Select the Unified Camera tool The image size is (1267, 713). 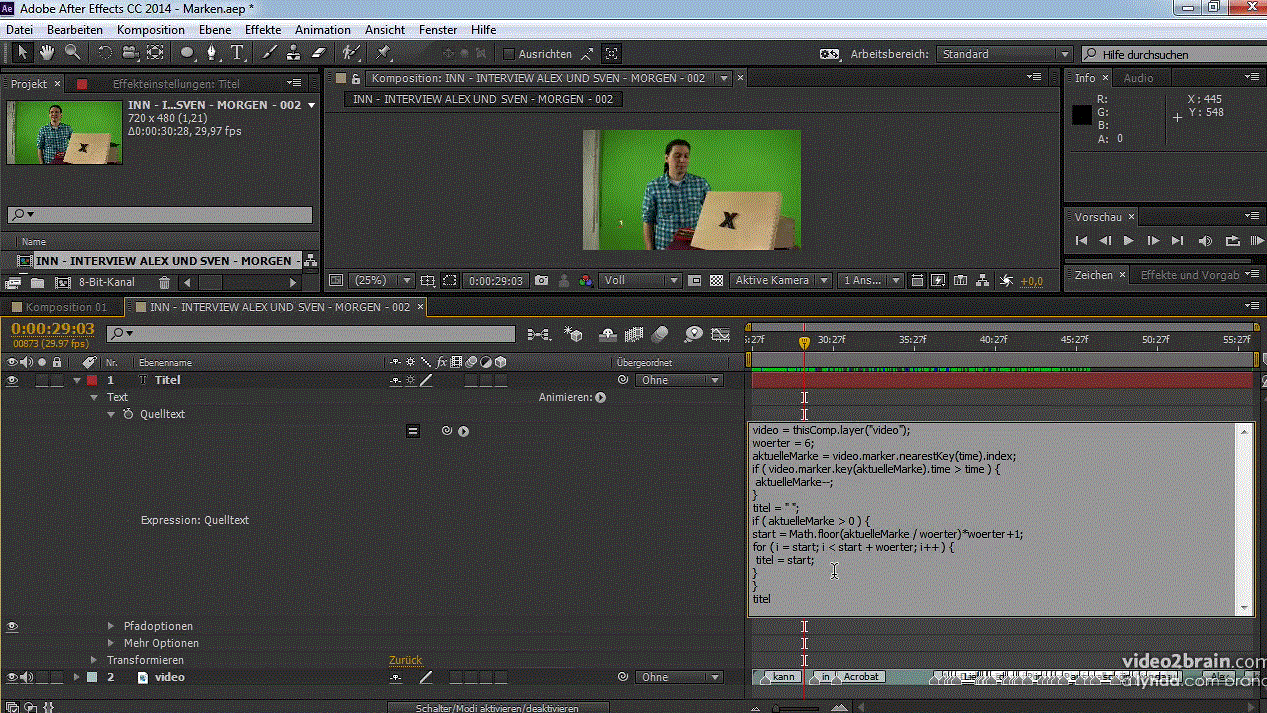point(131,53)
